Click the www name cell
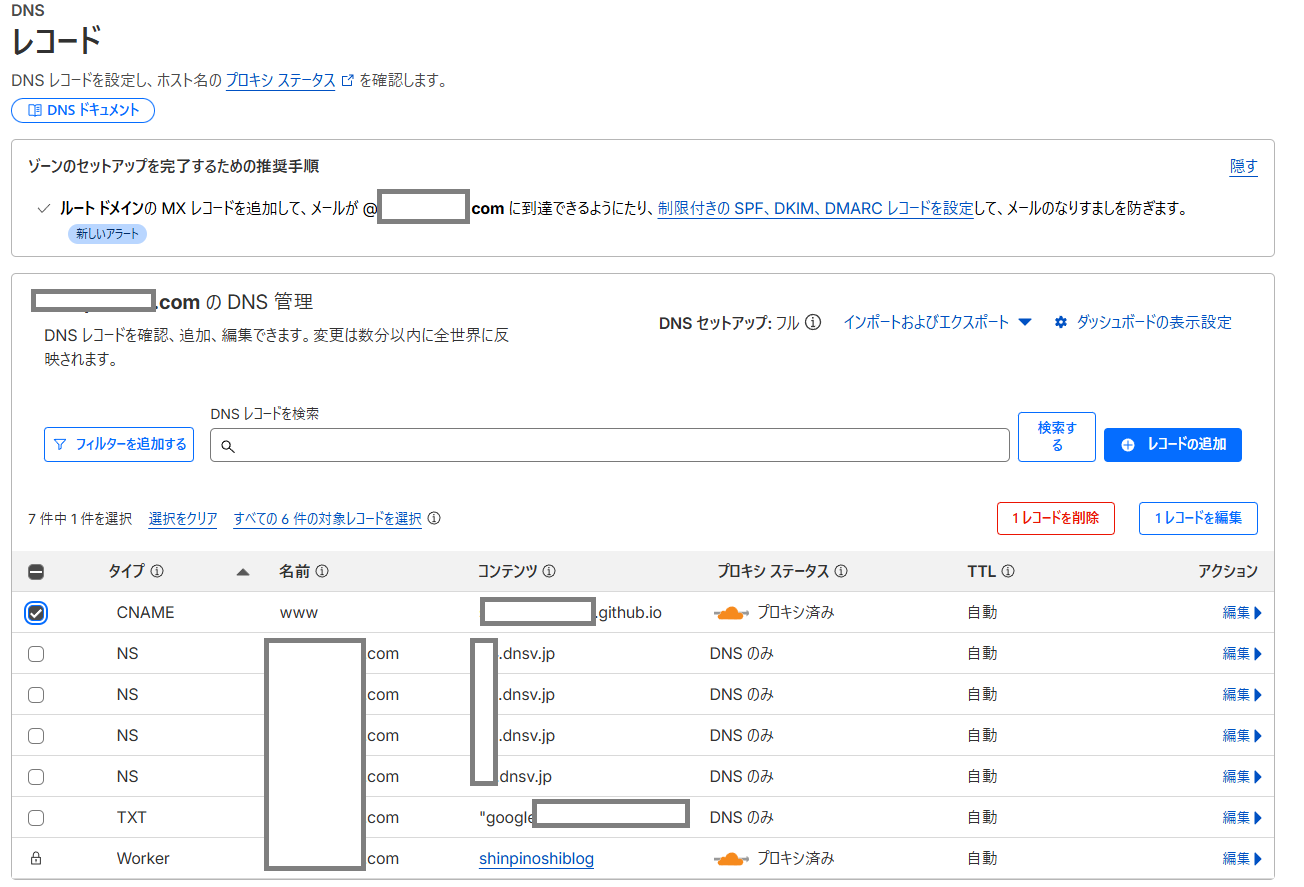The image size is (1304, 887). [299, 613]
